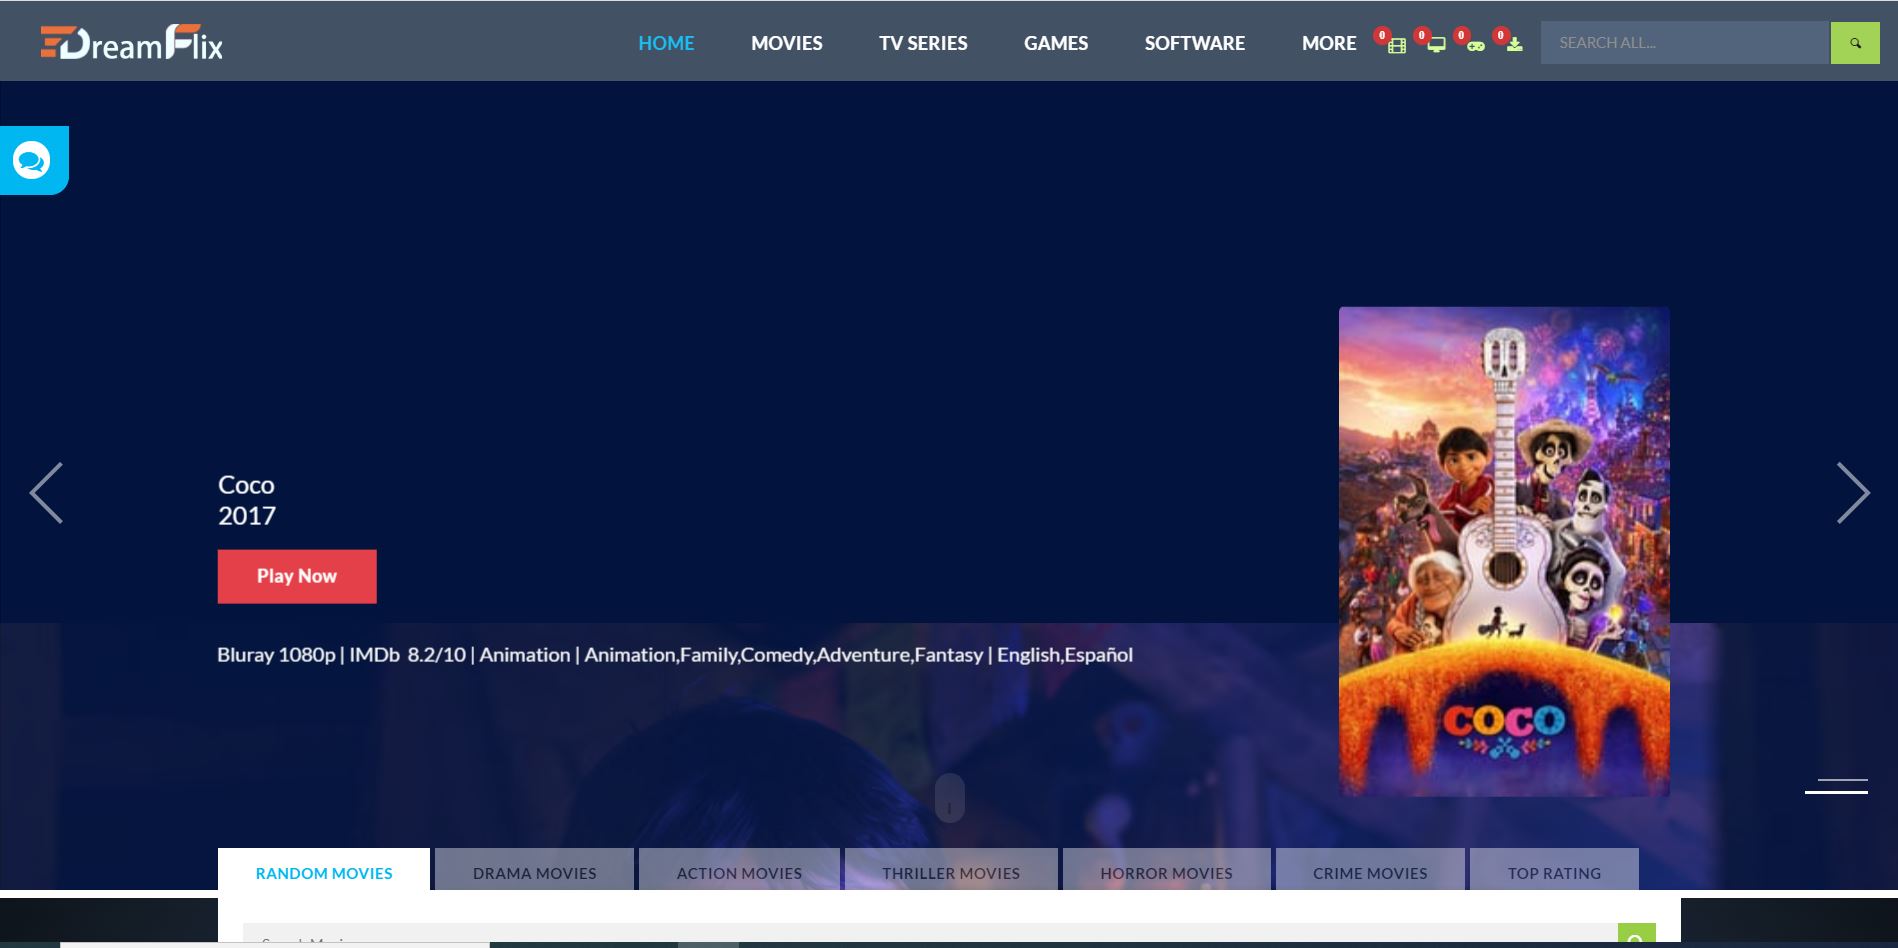Select the GAMES menu item
The height and width of the screenshot is (948, 1898).
tap(1055, 43)
